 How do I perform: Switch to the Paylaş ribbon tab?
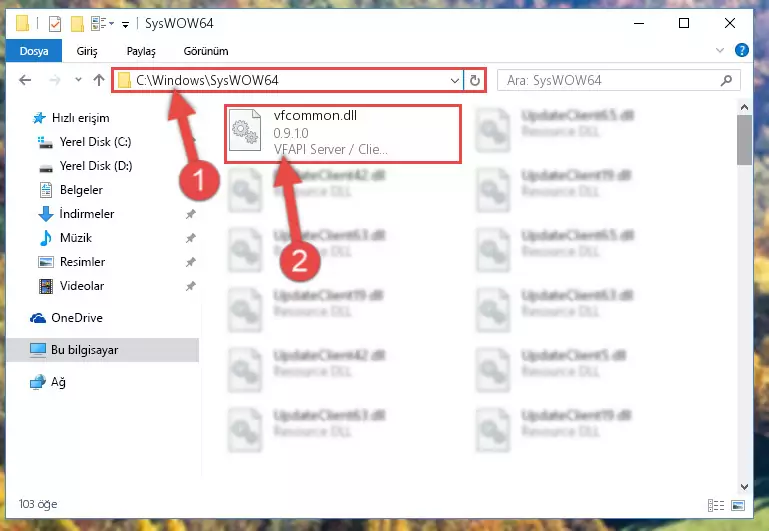pos(141,51)
